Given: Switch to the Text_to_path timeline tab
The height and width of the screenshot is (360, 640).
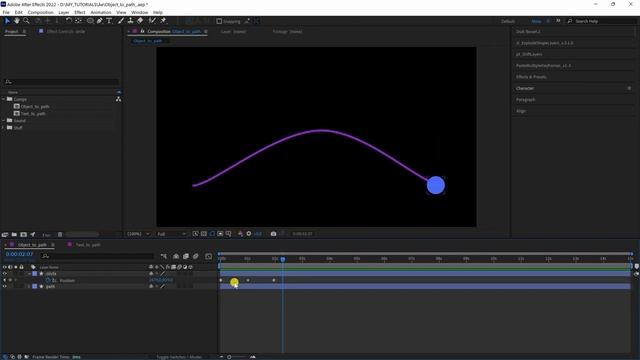Looking at the screenshot, I should 88,245.
